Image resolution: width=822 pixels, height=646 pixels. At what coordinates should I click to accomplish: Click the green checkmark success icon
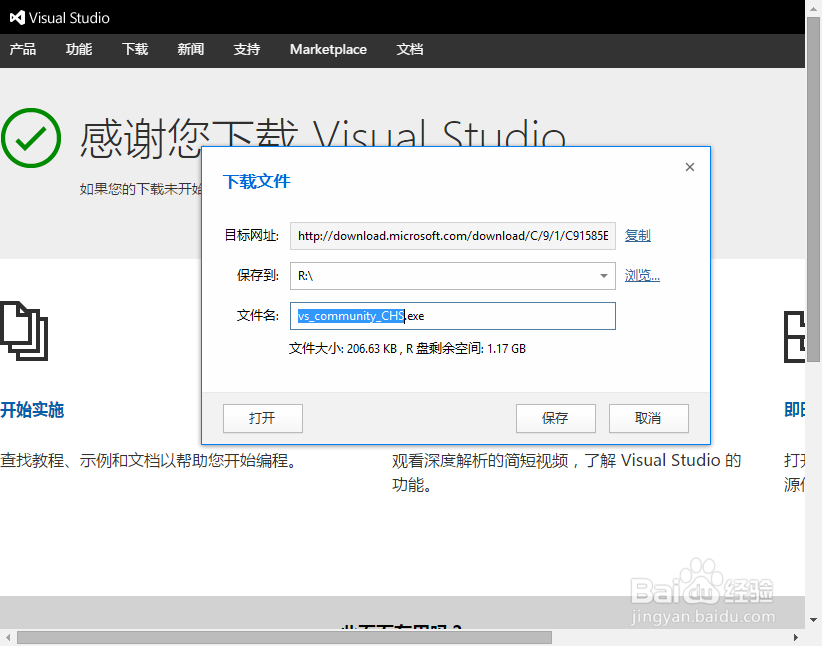tap(31, 138)
